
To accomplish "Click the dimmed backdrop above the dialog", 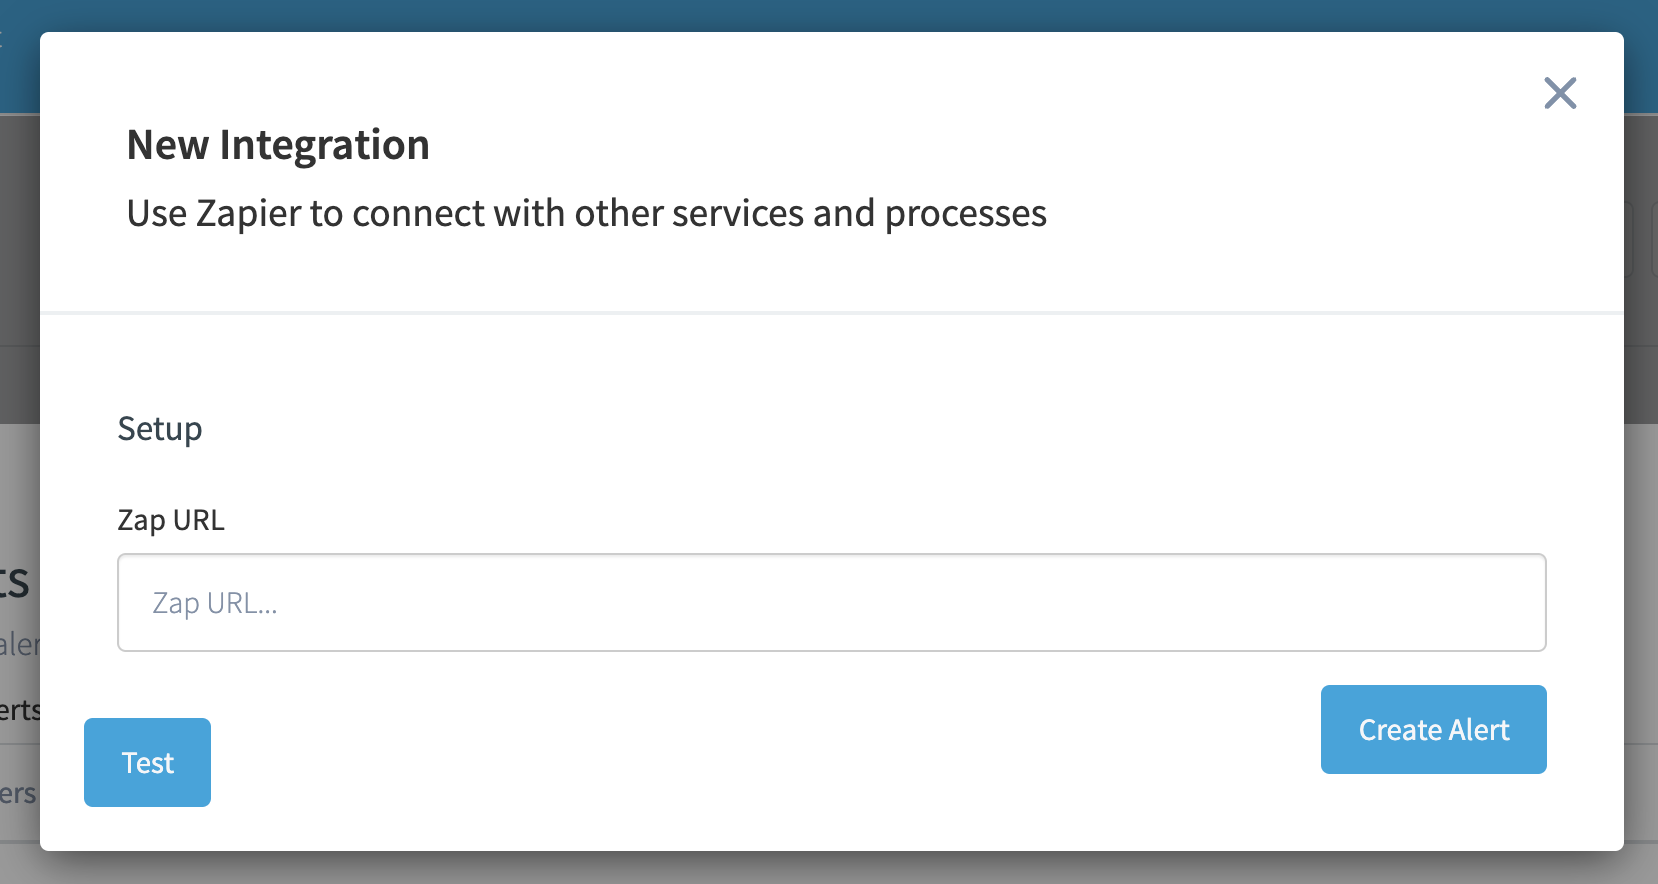I will (x=829, y=15).
